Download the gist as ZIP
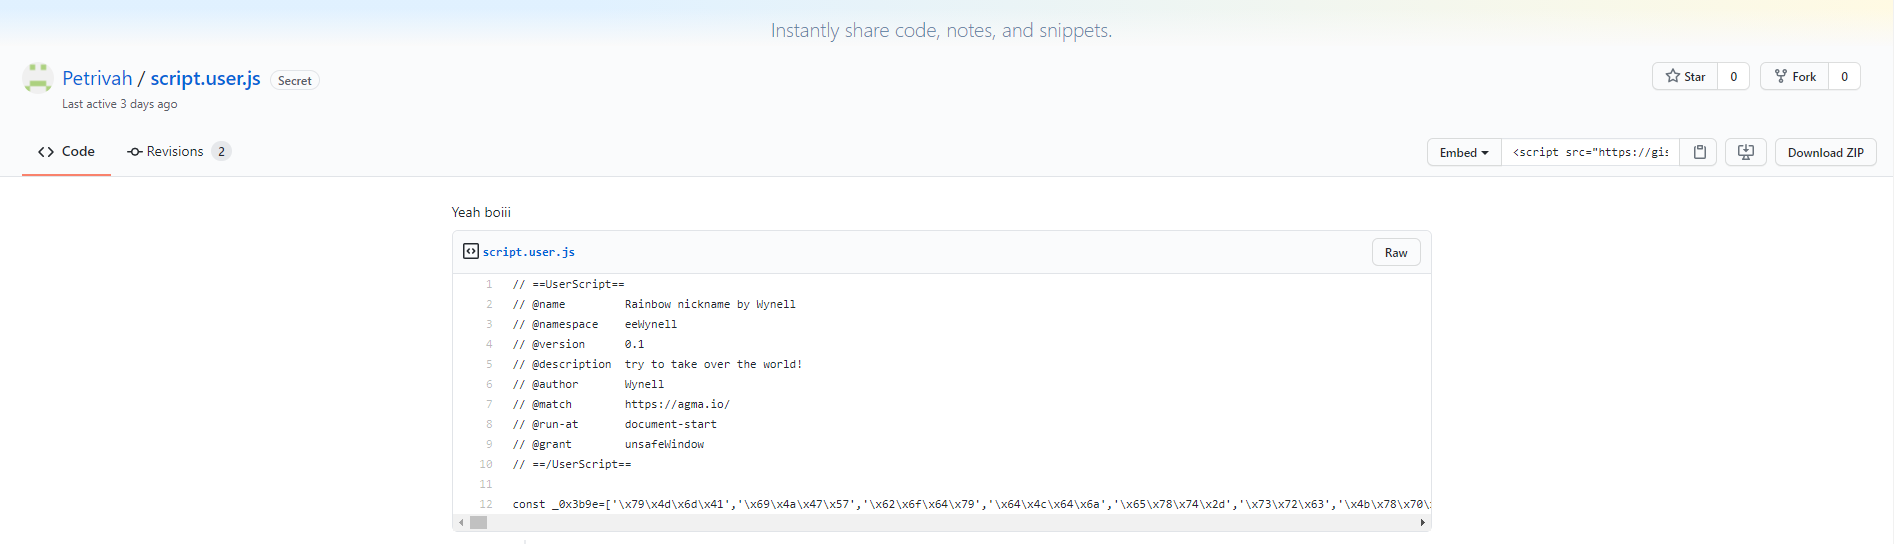1894x544 pixels. (1825, 152)
